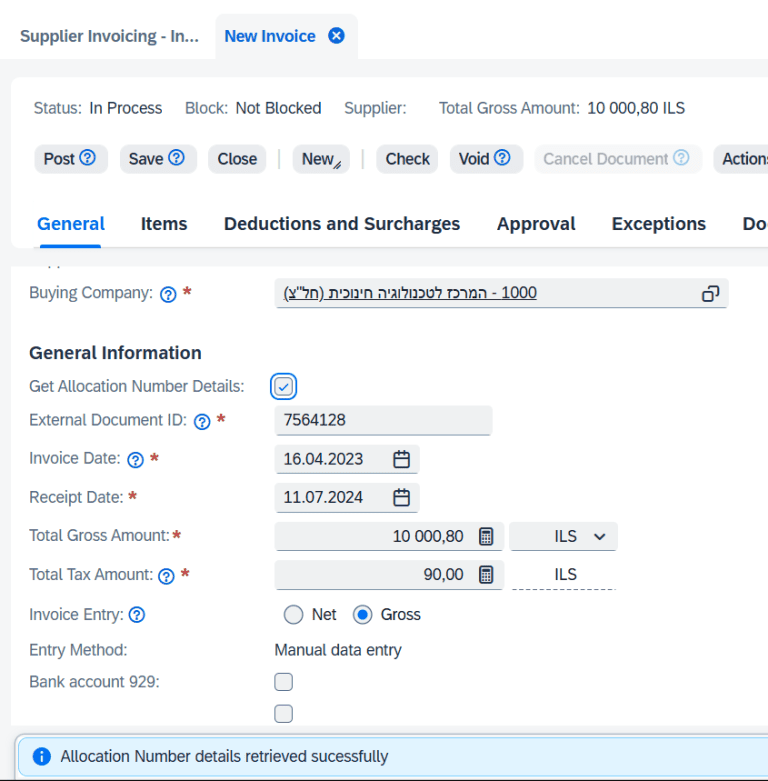Viewport: 768px width, 781px height.
Task: Open calculator for Total Gross Amount
Action: point(486,536)
